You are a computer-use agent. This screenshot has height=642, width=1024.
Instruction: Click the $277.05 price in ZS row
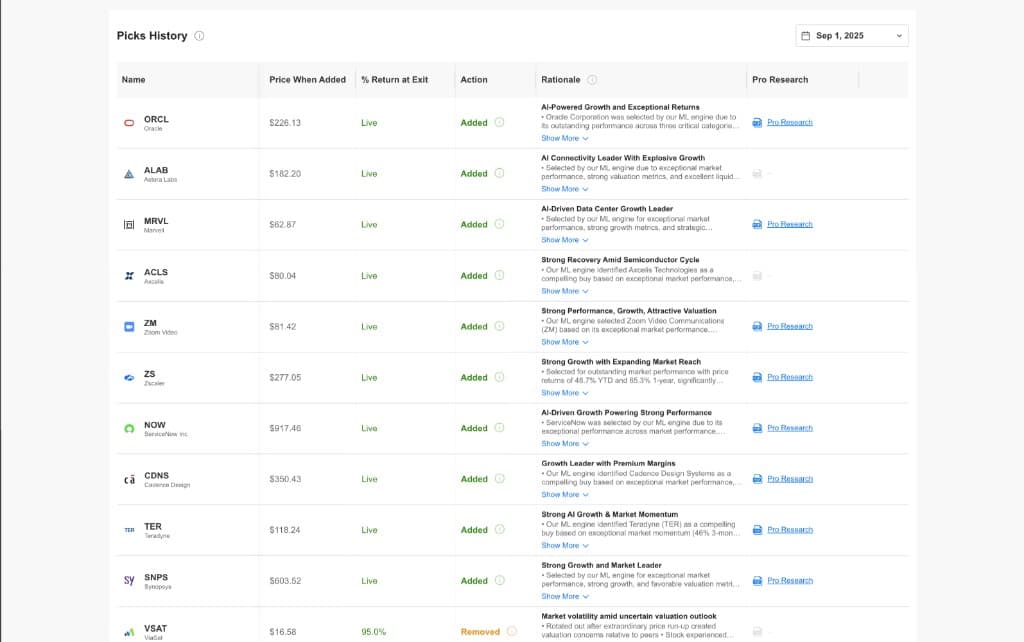coord(285,377)
